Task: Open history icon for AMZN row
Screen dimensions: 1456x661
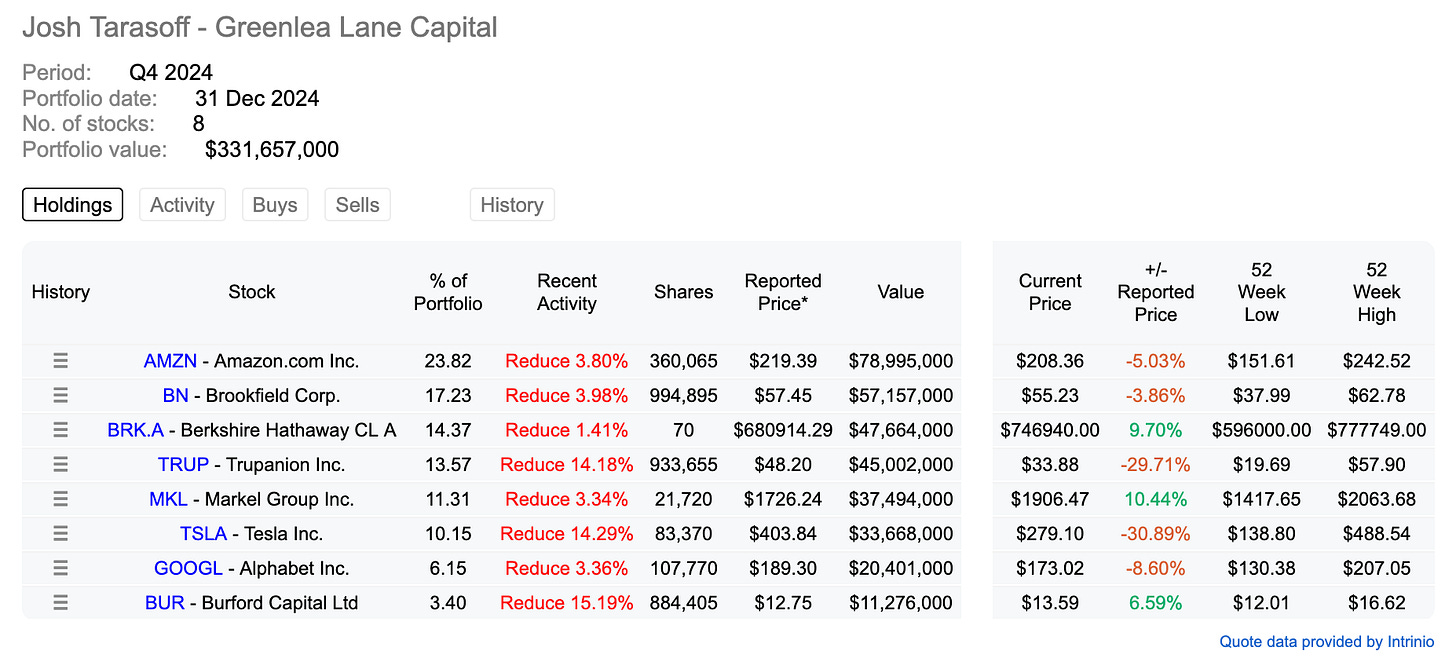Action: click(x=60, y=361)
